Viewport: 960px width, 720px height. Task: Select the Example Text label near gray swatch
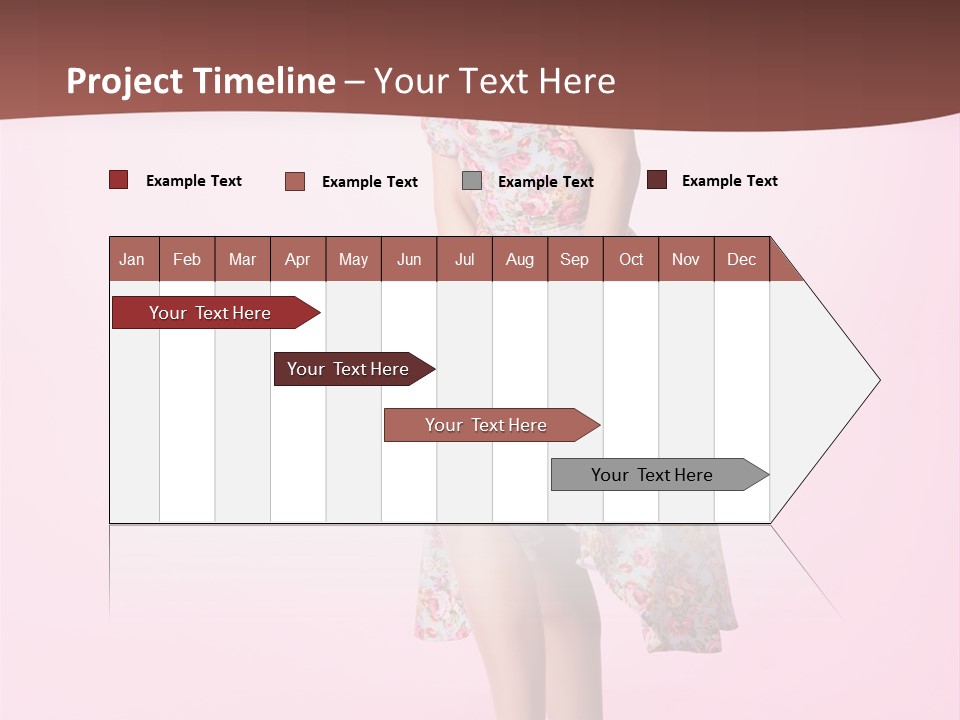[546, 182]
